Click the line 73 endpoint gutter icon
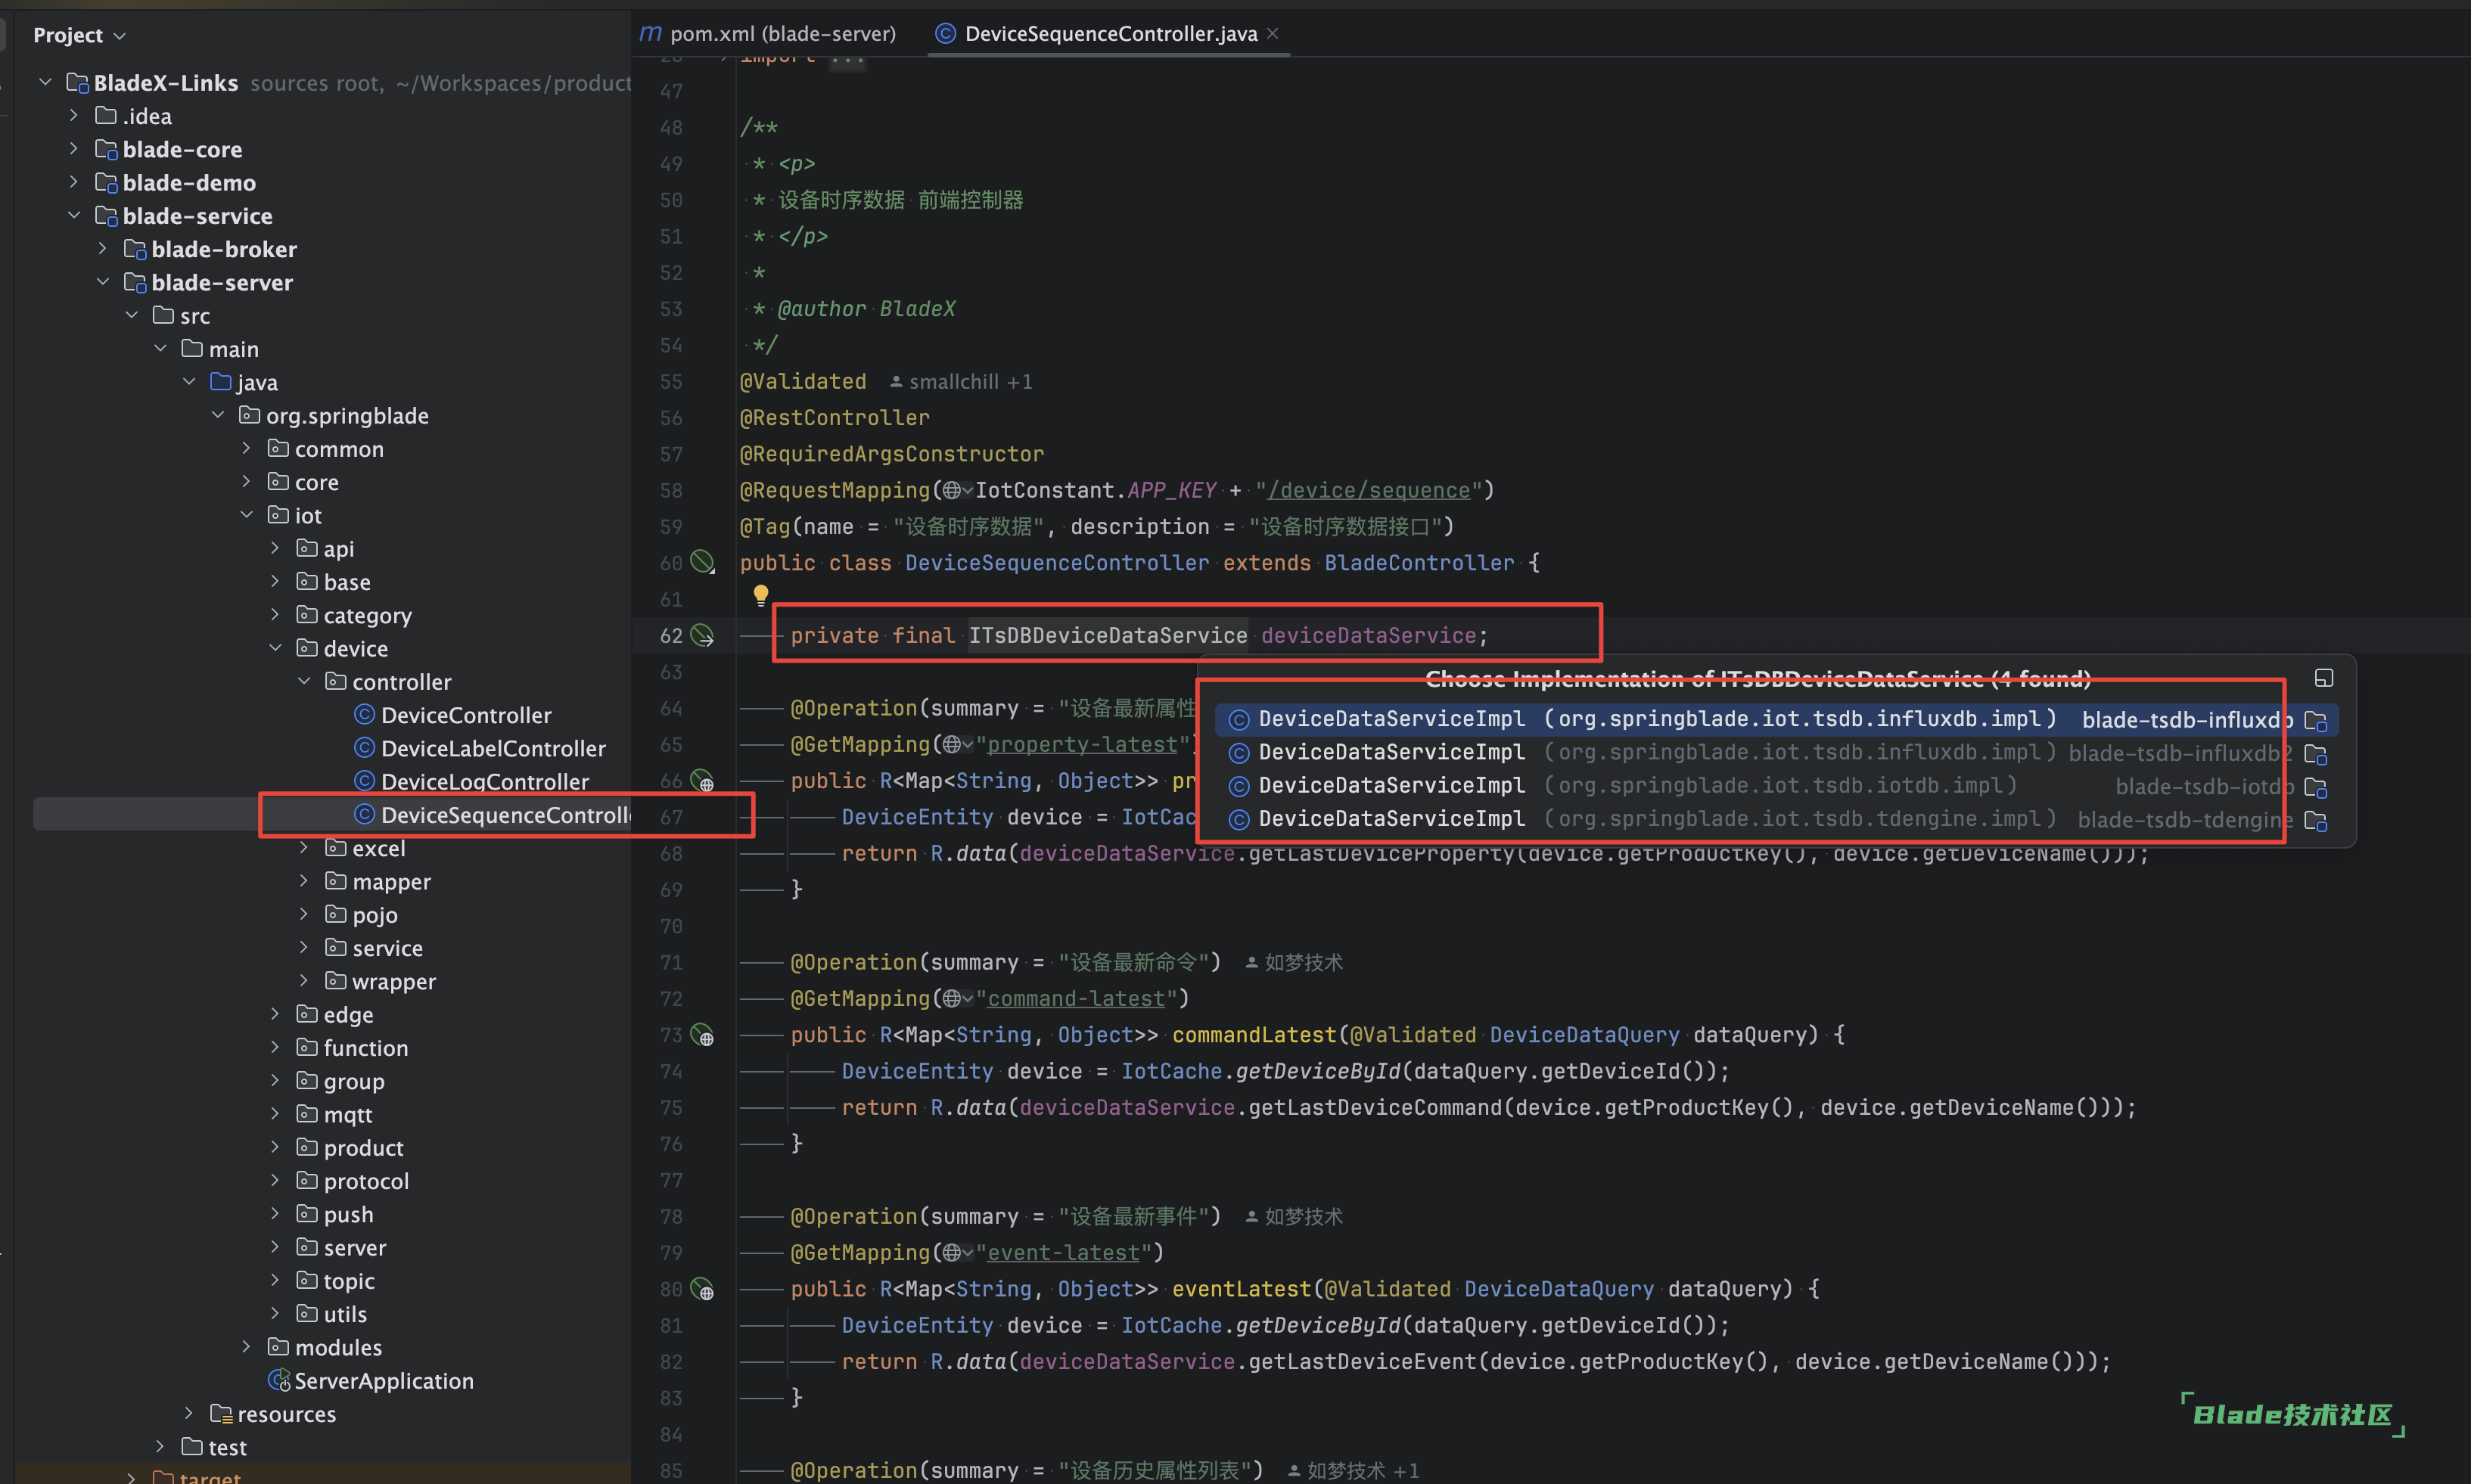The width and height of the screenshot is (2471, 1484). coord(703,1034)
